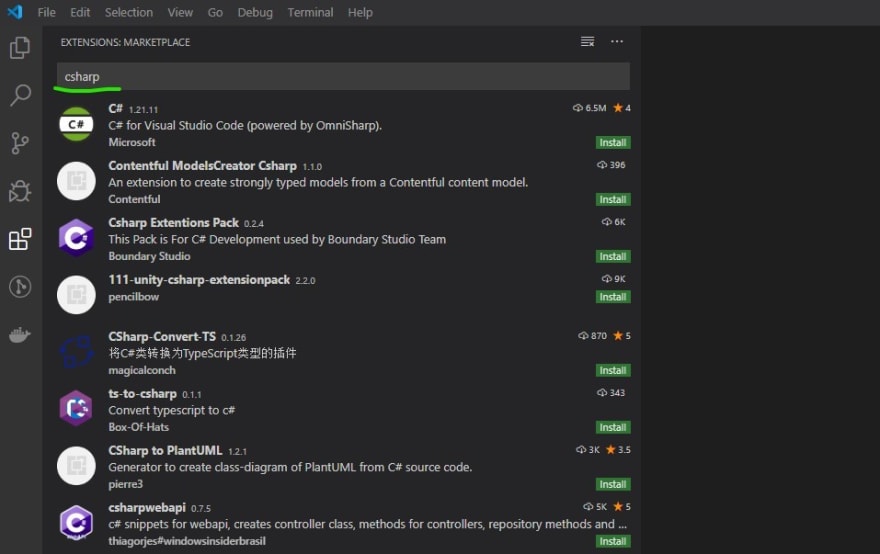Open the Docker whale icon view
Screen dimensions: 880x554
[x=20, y=335]
